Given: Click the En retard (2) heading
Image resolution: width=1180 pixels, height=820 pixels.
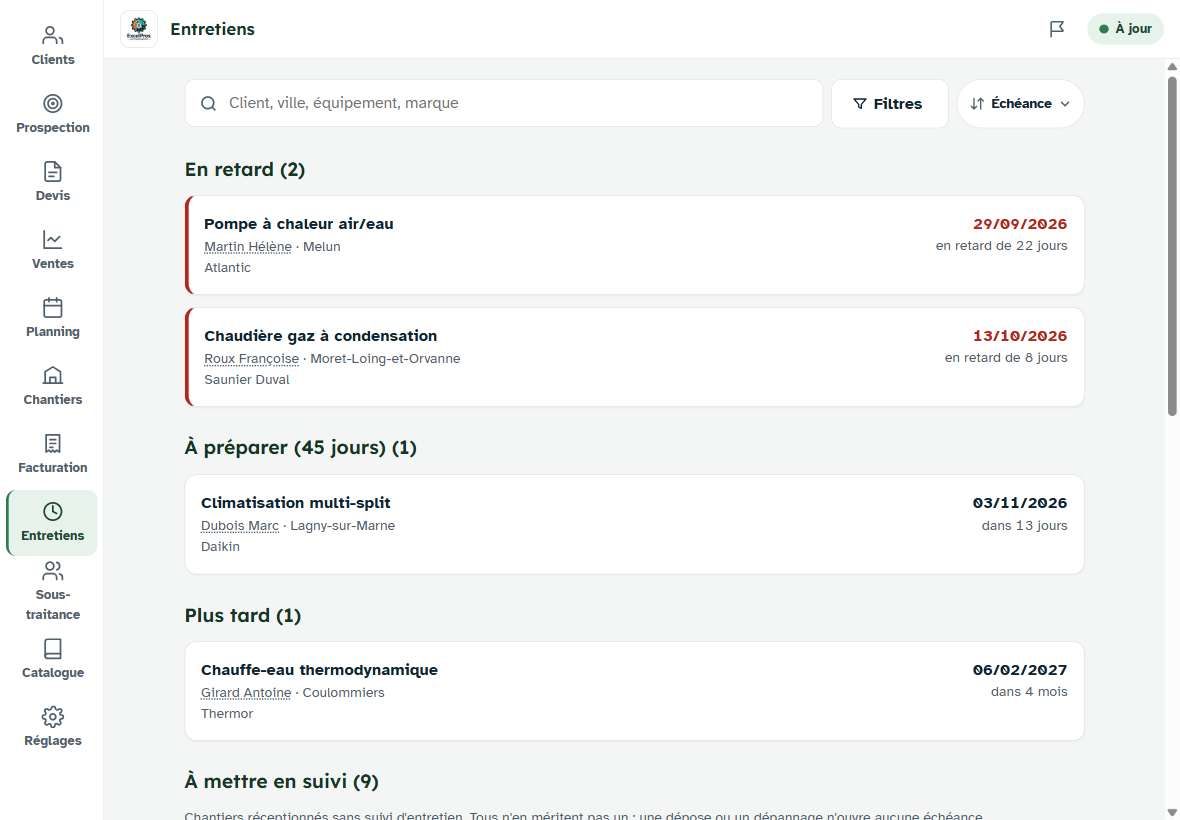Looking at the screenshot, I should pyautogui.click(x=245, y=170).
